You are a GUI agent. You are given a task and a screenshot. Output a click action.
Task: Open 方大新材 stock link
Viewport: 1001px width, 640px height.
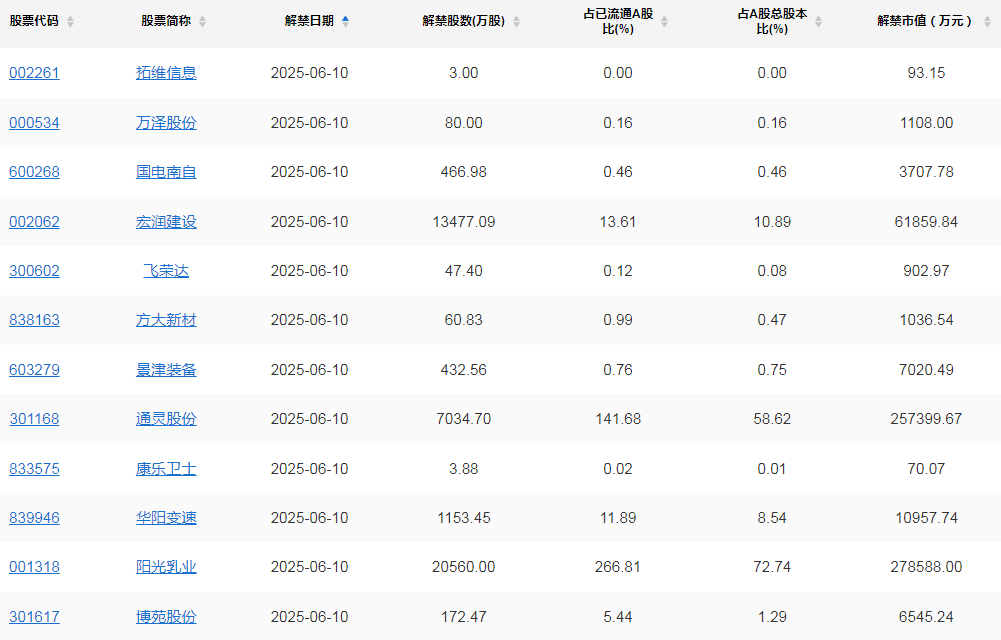tap(166, 320)
